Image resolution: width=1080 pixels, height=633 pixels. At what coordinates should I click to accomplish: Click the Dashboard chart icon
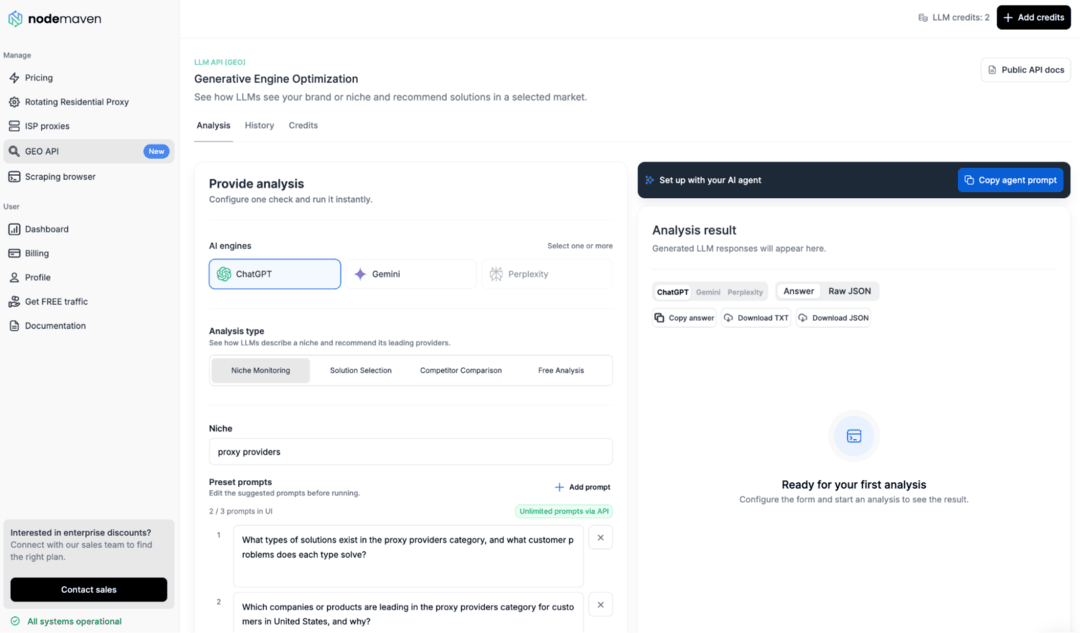pyautogui.click(x=14, y=229)
